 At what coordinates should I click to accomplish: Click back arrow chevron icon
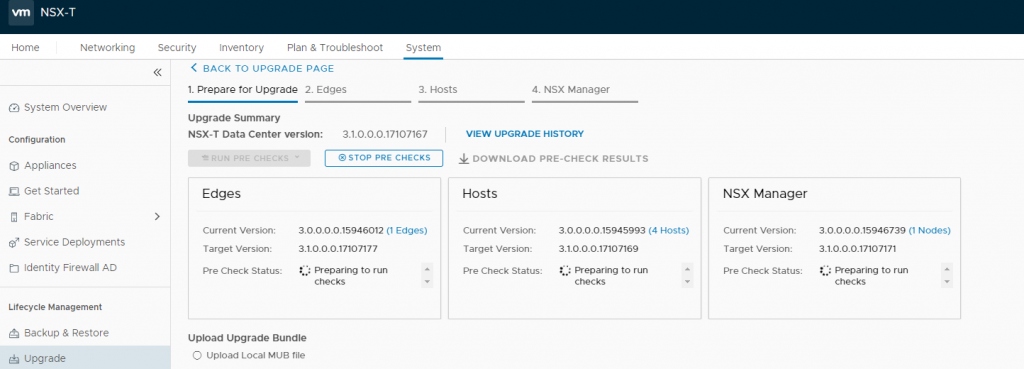point(193,68)
